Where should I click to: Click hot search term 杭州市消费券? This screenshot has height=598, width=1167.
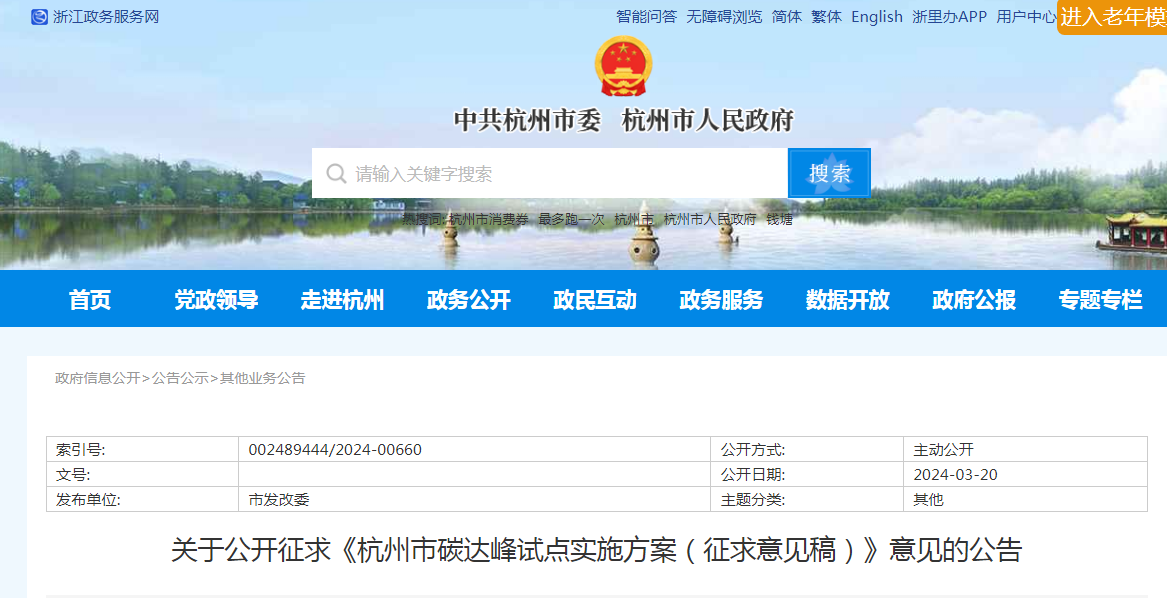(487, 220)
